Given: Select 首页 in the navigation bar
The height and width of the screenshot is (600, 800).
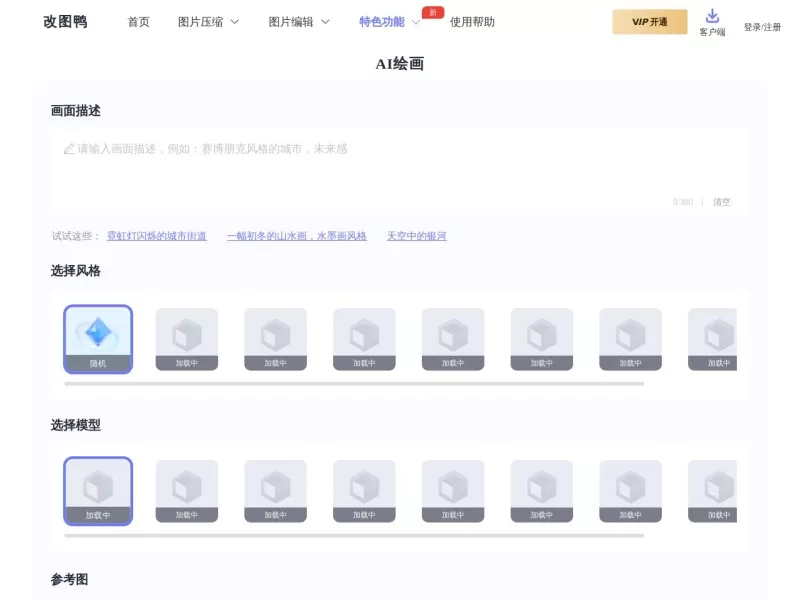Looking at the screenshot, I should (138, 20).
